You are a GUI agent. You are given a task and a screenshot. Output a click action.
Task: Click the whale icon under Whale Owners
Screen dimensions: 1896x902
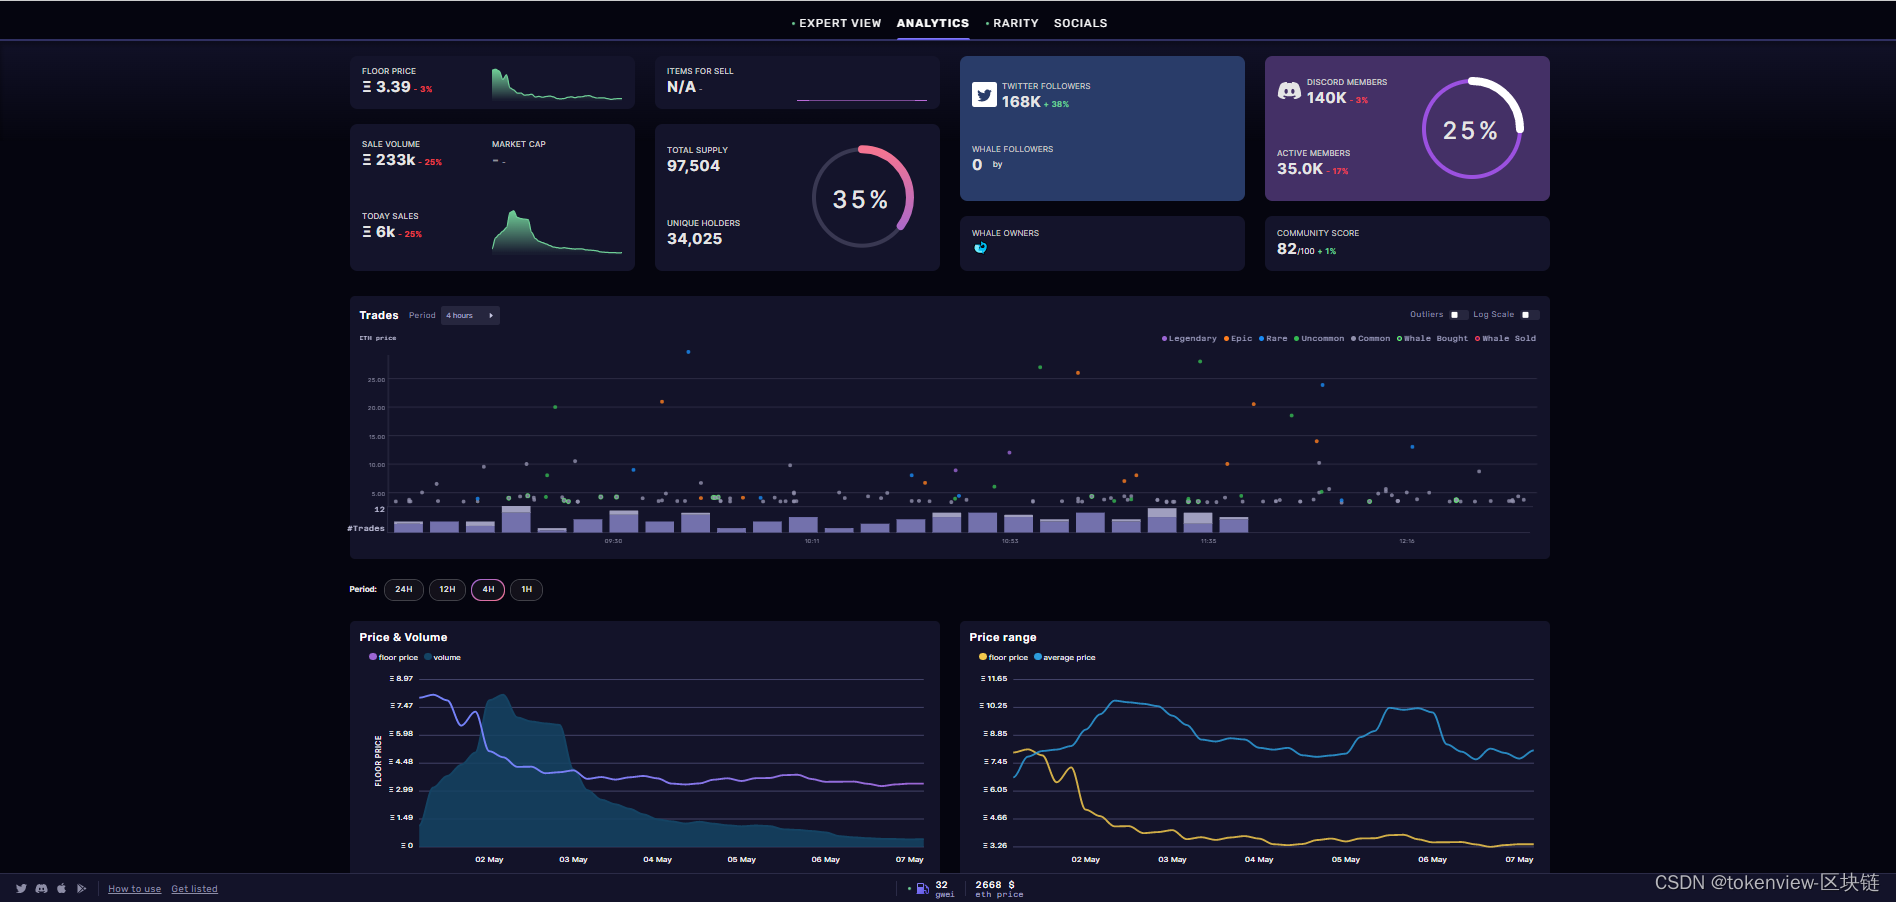(980, 248)
